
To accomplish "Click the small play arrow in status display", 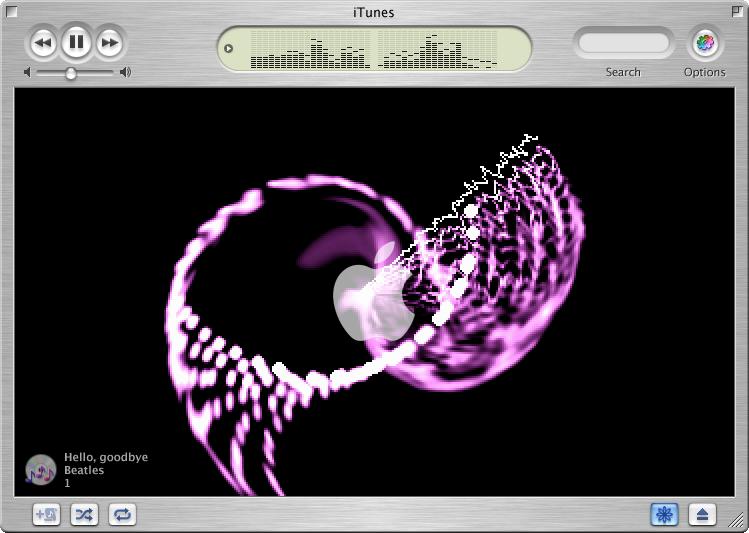I will [x=228, y=49].
